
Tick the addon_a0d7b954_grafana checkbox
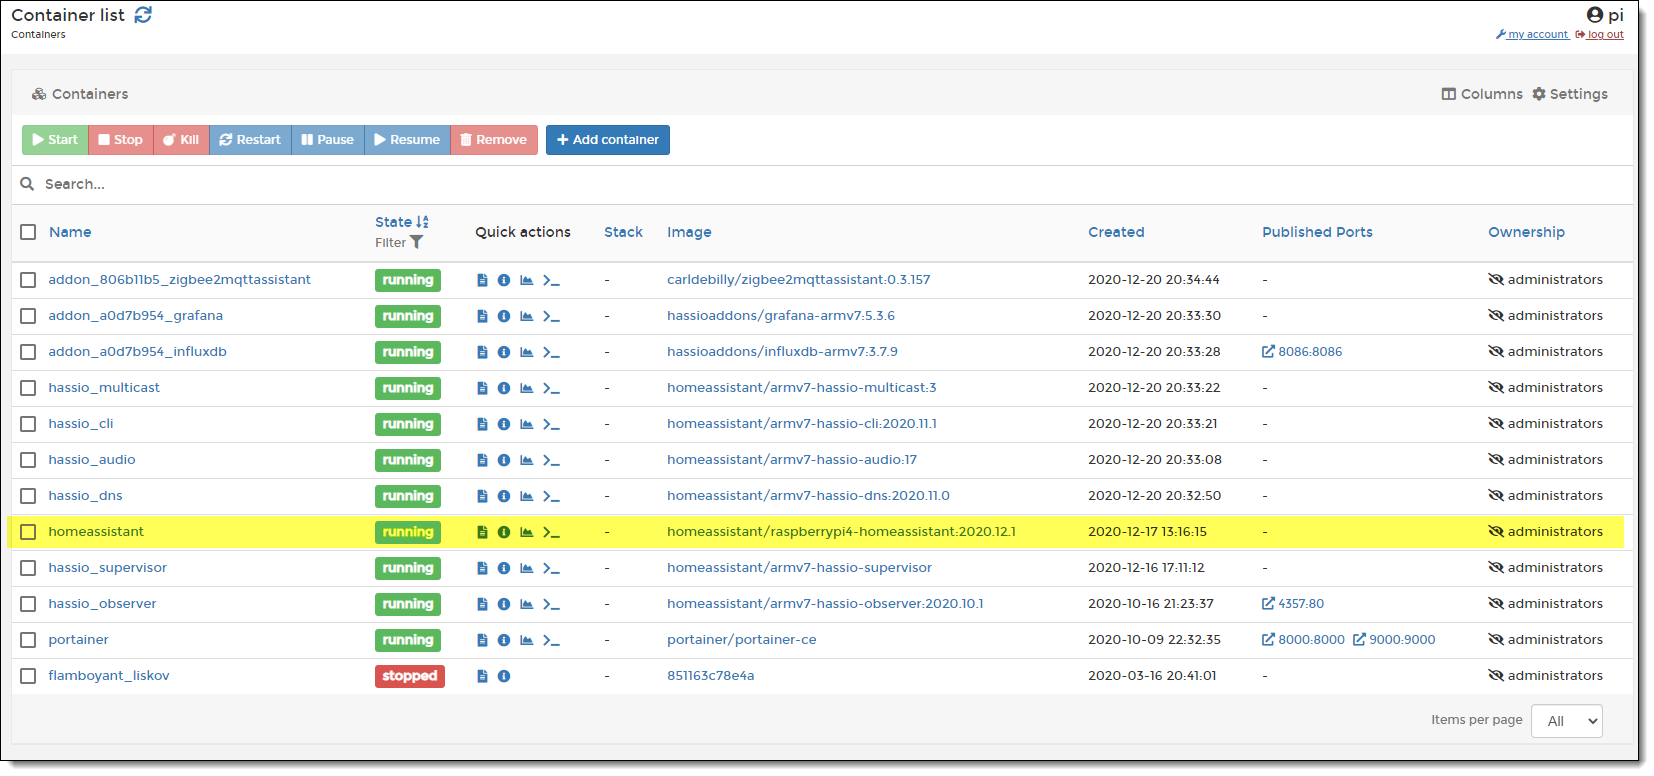(x=28, y=316)
